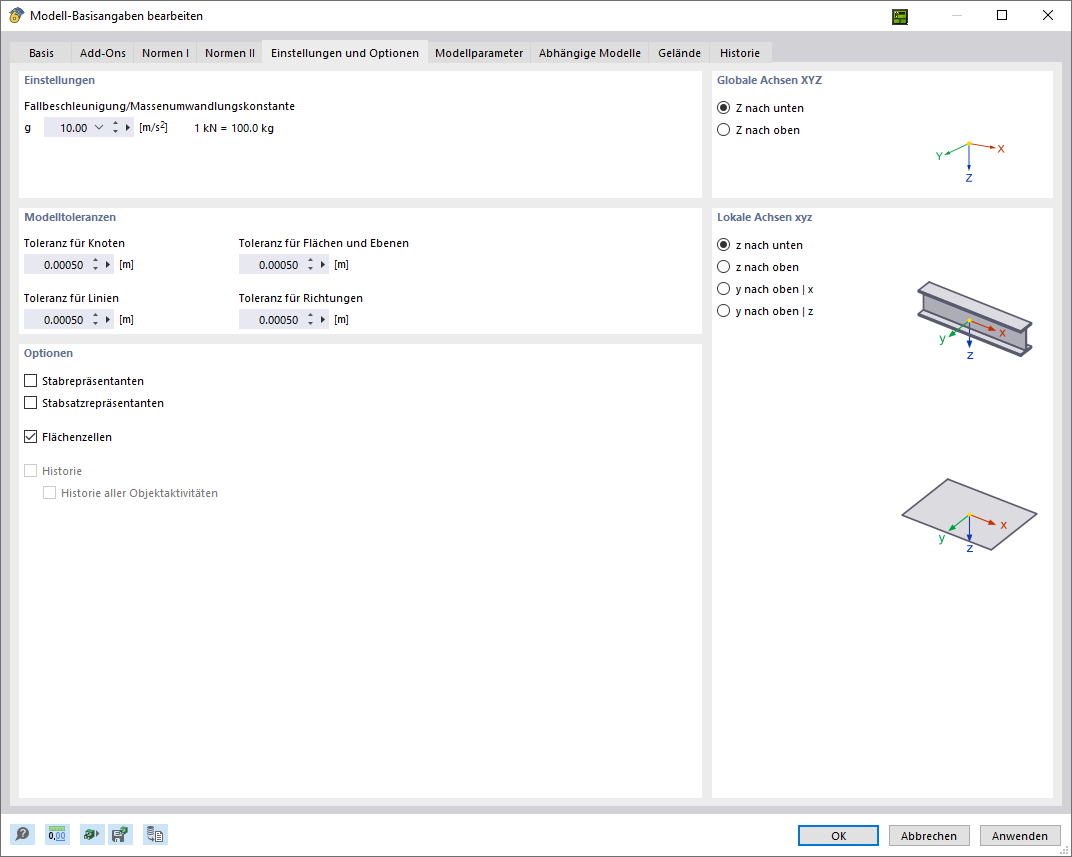Select local 'z nach oben' radio button

(x=723, y=267)
